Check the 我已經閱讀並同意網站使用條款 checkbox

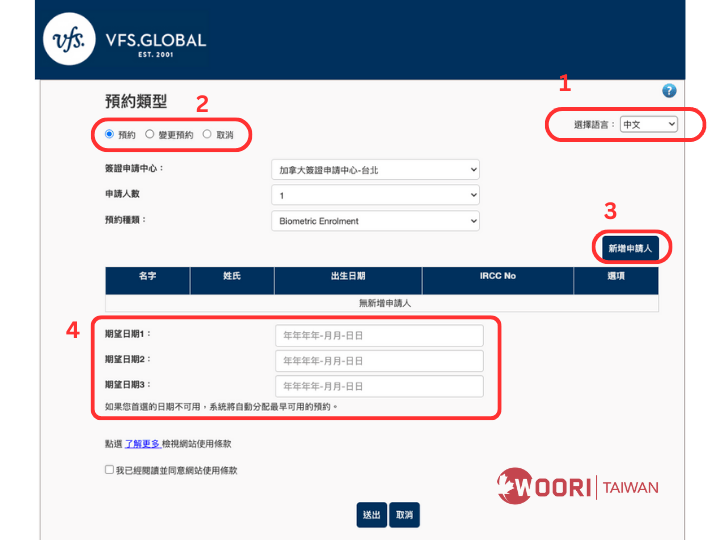click(109, 469)
